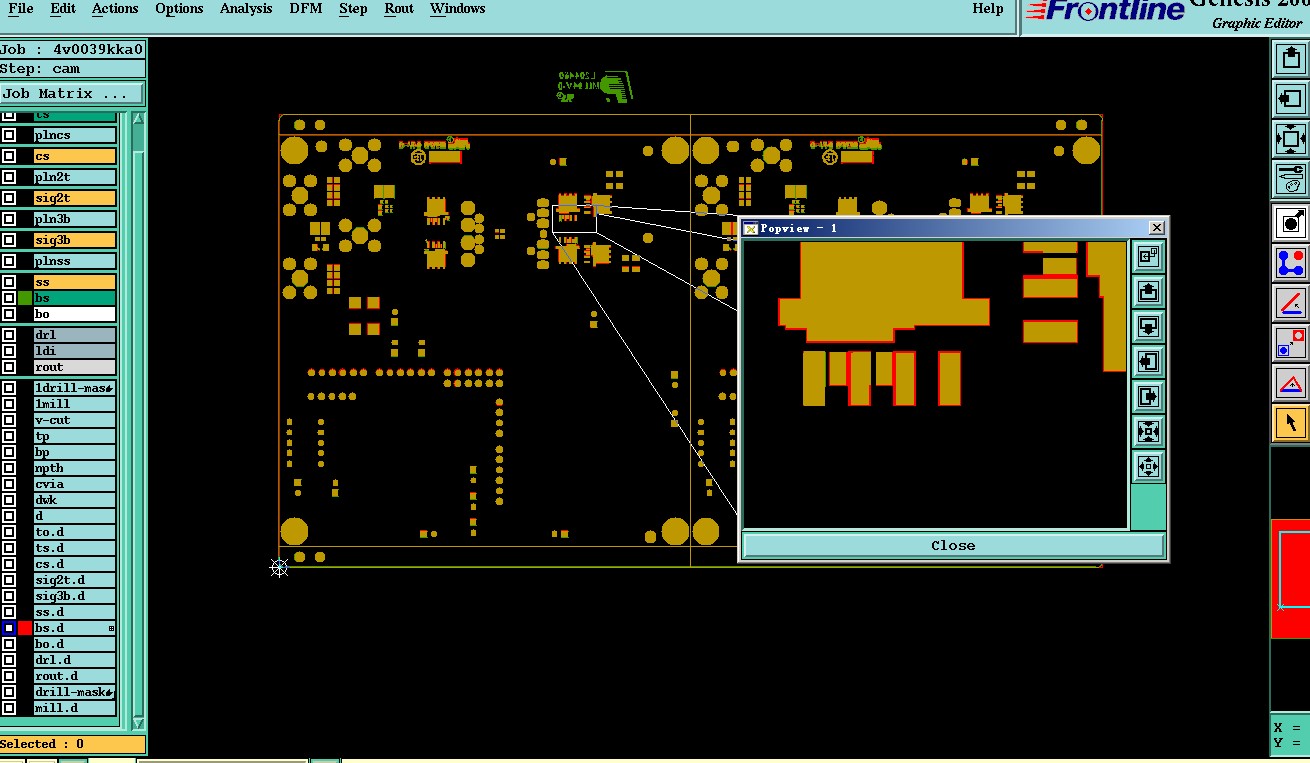
Task: Toggle the drl layer checkbox
Action: pos(9,335)
